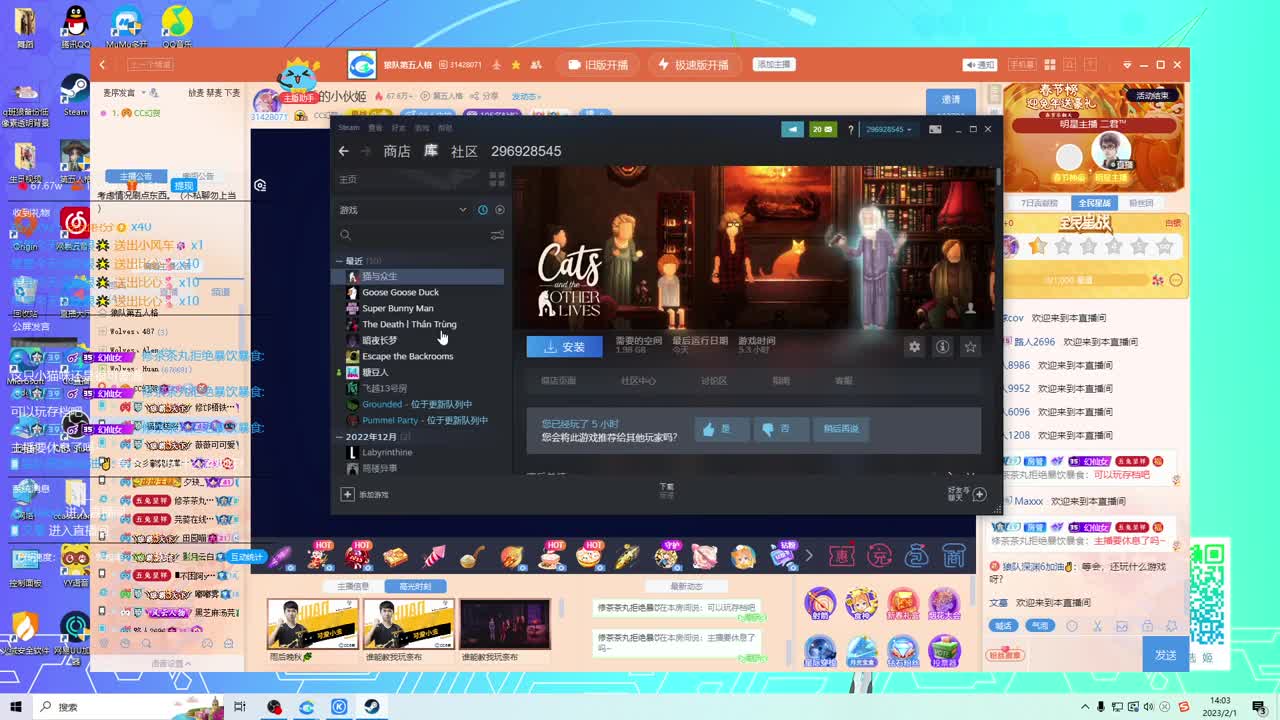1280x720 pixels.
Task: Open game settings gear icon
Action: point(914,347)
